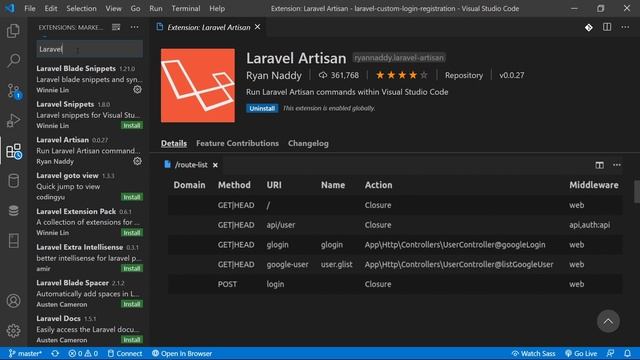Image resolution: width=640 pixels, height=360 pixels.
Task: Switch to the Details tab
Action: click(174, 143)
